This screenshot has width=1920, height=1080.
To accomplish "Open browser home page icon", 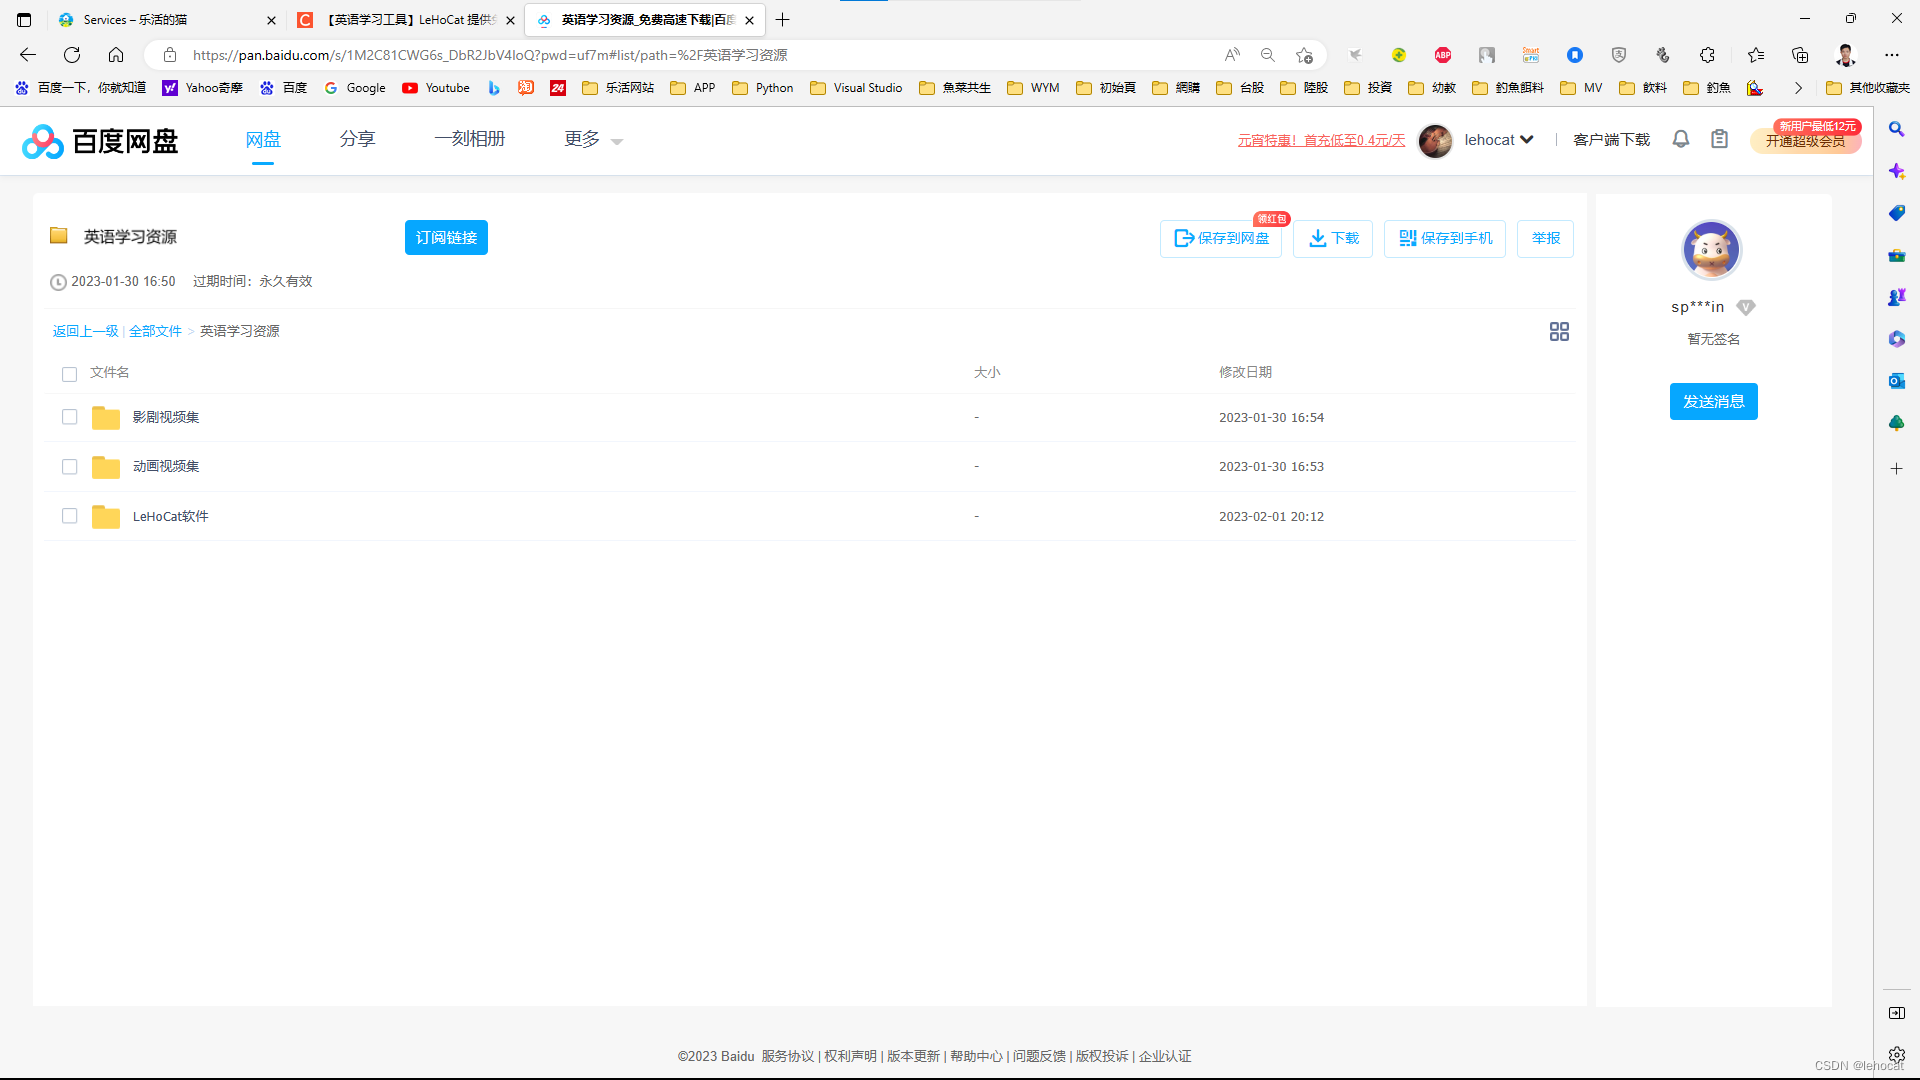I will [x=116, y=55].
